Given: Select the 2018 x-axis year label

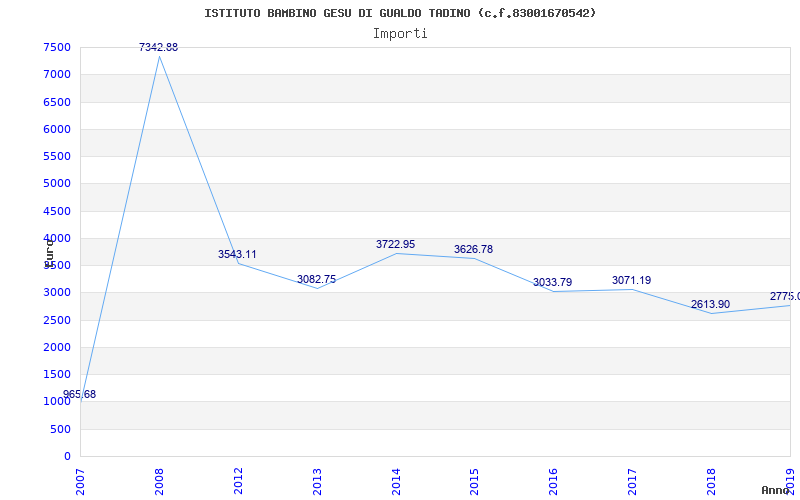Looking at the screenshot, I should pos(711,482).
